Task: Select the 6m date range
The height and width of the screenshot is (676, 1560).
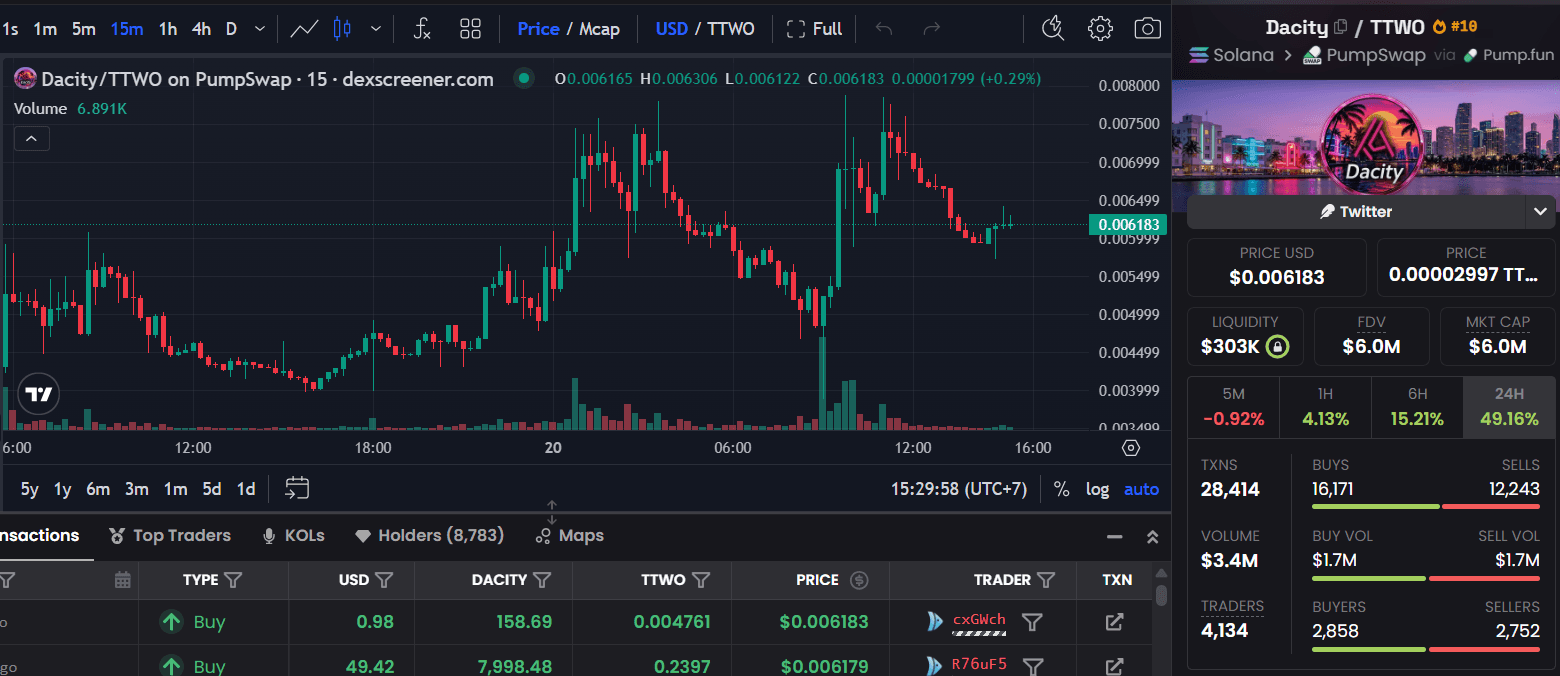Action: [x=97, y=489]
